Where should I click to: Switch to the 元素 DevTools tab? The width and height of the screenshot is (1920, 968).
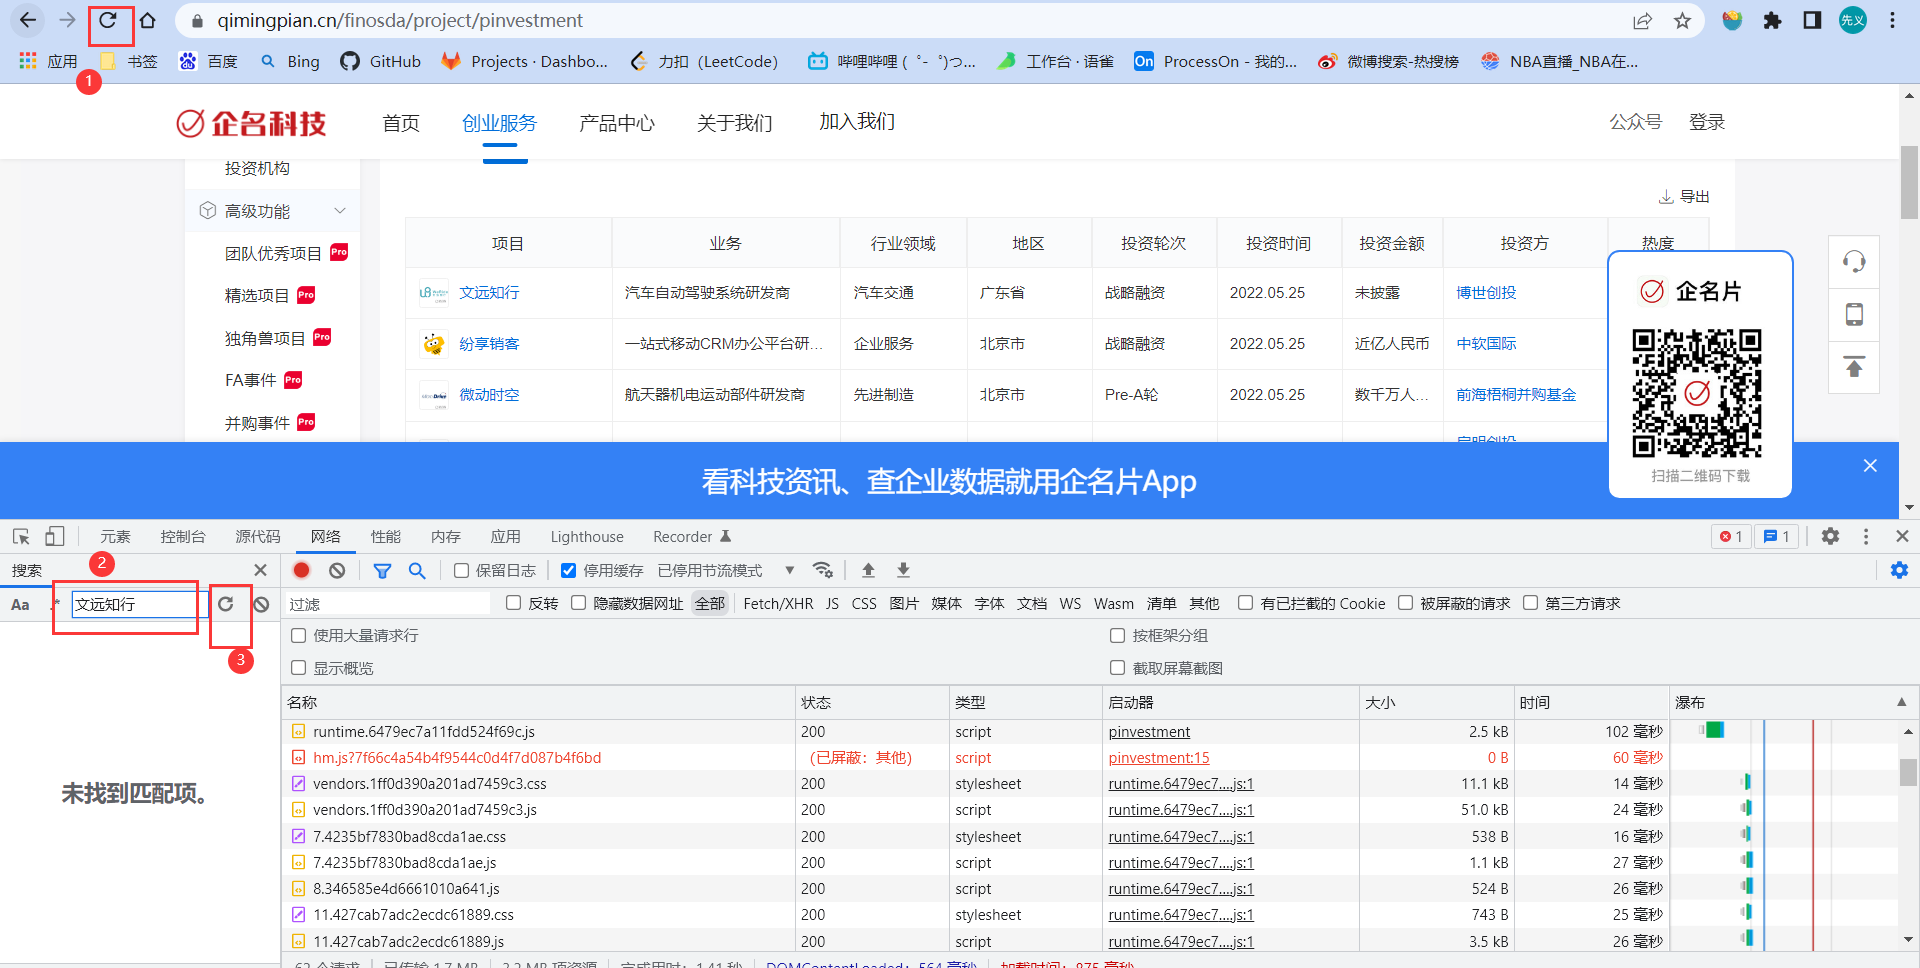click(115, 537)
